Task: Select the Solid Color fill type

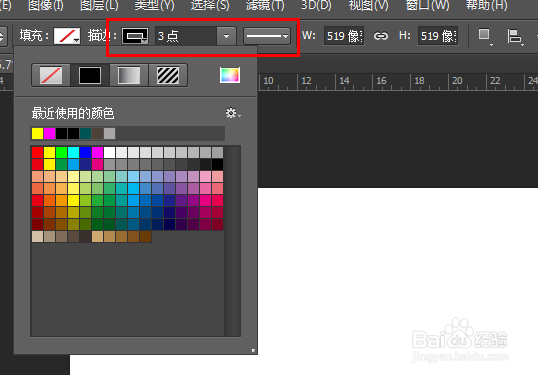Action: point(90,75)
